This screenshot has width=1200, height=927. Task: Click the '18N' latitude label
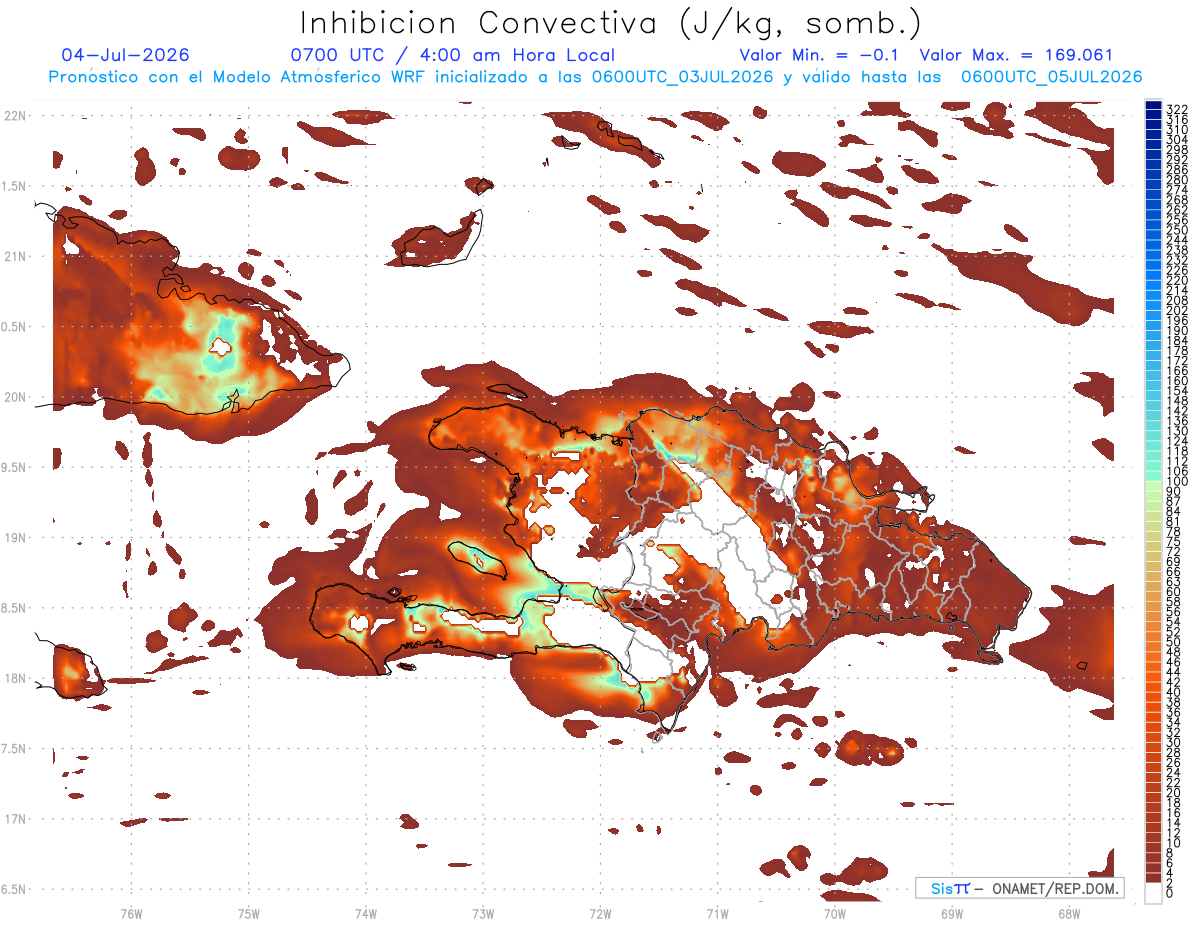point(14,678)
